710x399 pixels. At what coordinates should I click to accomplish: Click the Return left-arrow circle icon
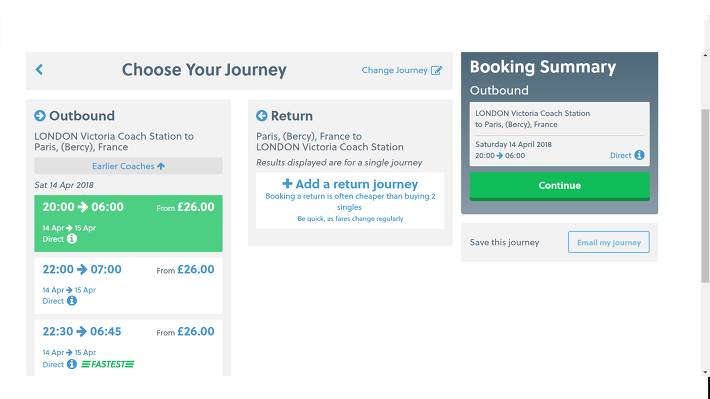262,115
